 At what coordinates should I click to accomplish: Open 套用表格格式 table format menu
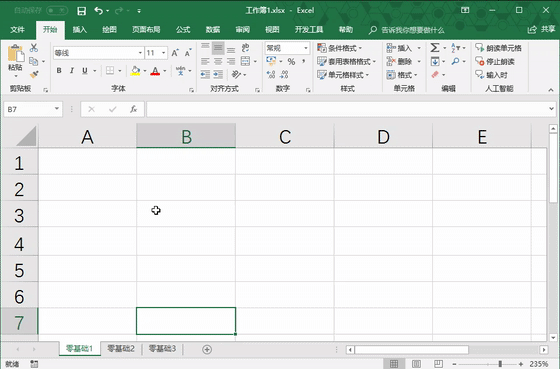click(347, 61)
